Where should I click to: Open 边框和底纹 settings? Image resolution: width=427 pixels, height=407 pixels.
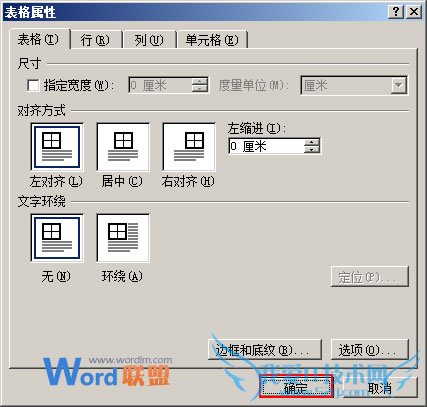point(265,350)
